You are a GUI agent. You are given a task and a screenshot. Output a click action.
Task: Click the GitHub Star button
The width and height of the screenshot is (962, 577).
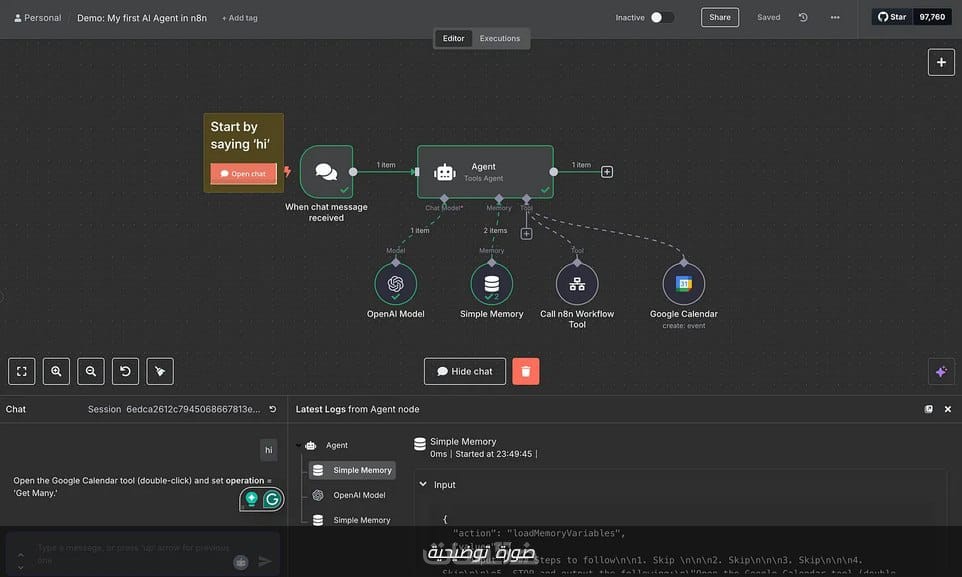(891, 17)
